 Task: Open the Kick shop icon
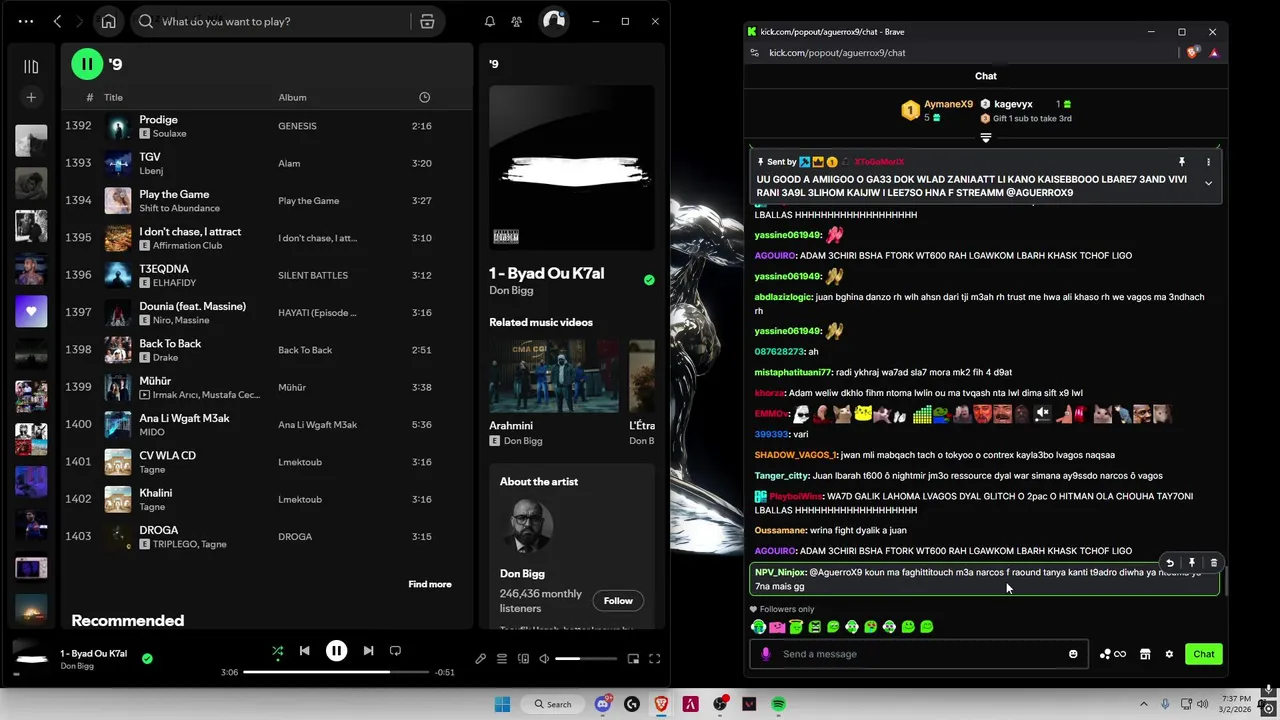pos(1145,654)
